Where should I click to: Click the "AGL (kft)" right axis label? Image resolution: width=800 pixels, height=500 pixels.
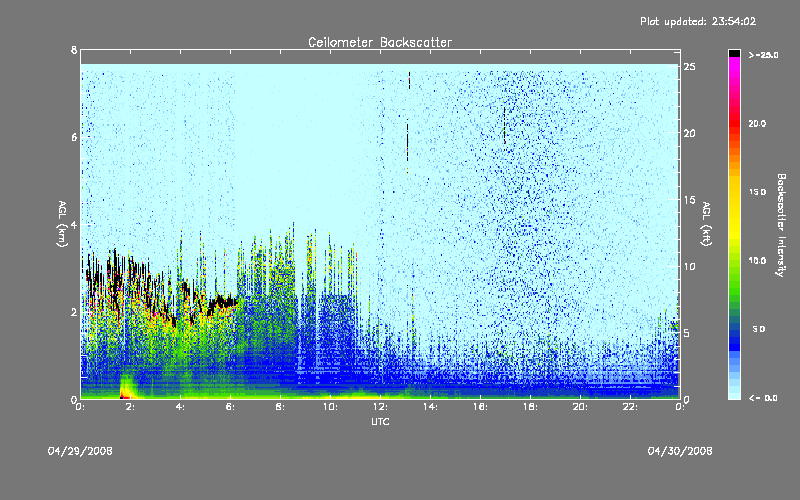[x=707, y=224]
